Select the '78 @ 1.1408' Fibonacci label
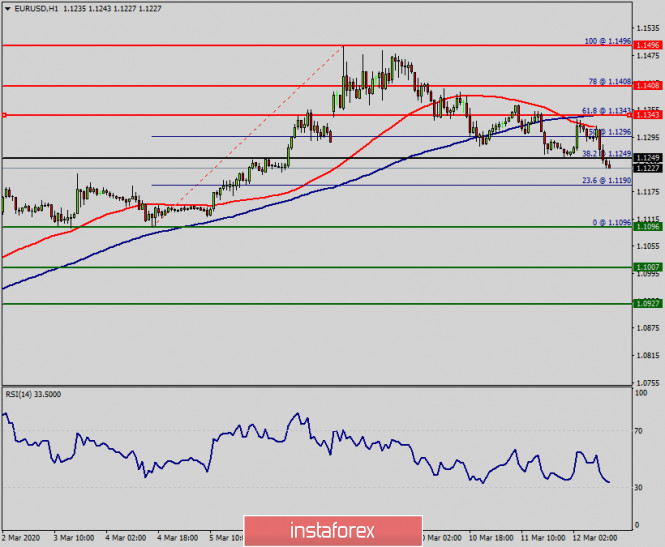 pos(610,81)
